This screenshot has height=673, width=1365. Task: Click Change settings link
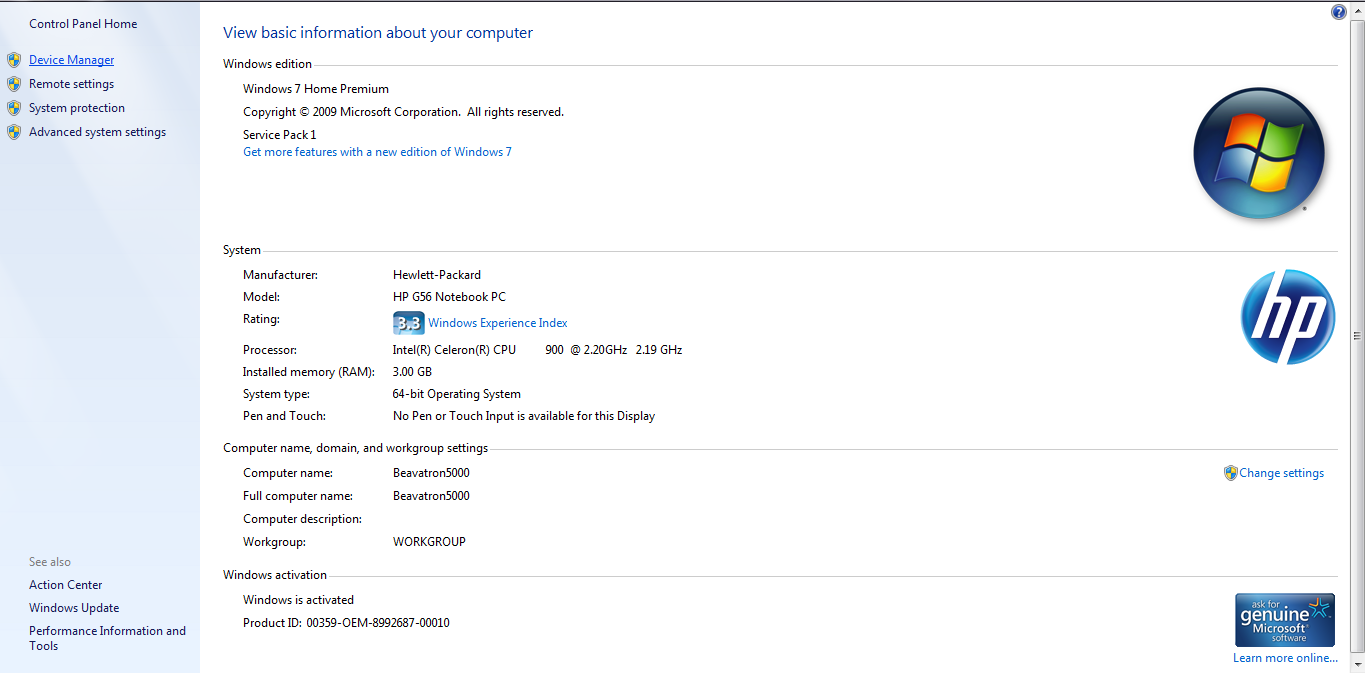click(x=1281, y=473)
